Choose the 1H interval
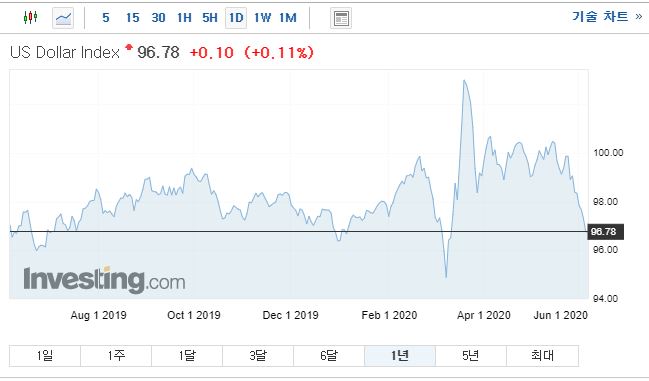649x381 pixels. click(184, 18)
